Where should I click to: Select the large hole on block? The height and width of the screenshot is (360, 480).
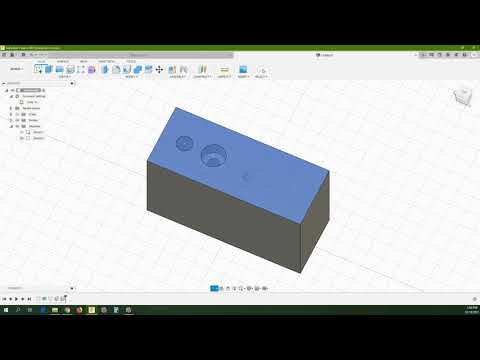(x=214, y=155)
